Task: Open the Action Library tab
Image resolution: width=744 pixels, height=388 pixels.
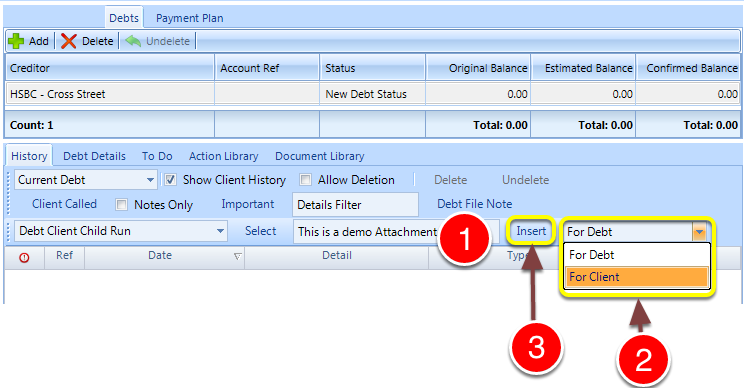Action: click(x=223, y=156)
